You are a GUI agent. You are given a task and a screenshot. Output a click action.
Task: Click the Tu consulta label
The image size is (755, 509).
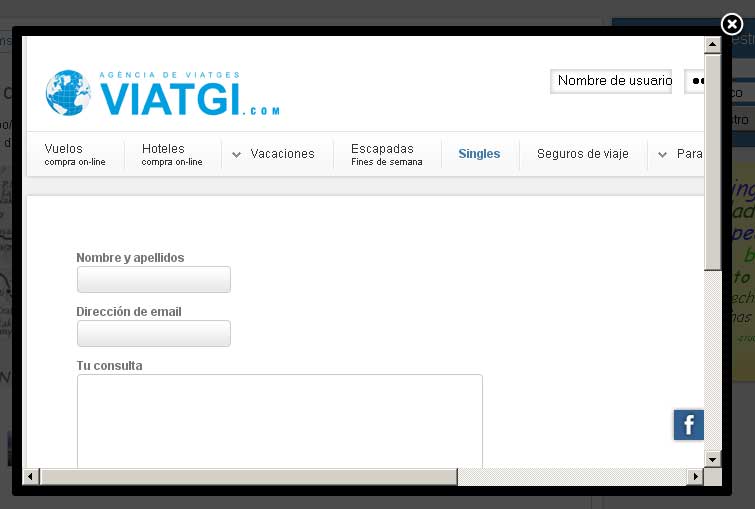[x=109, y=365]
